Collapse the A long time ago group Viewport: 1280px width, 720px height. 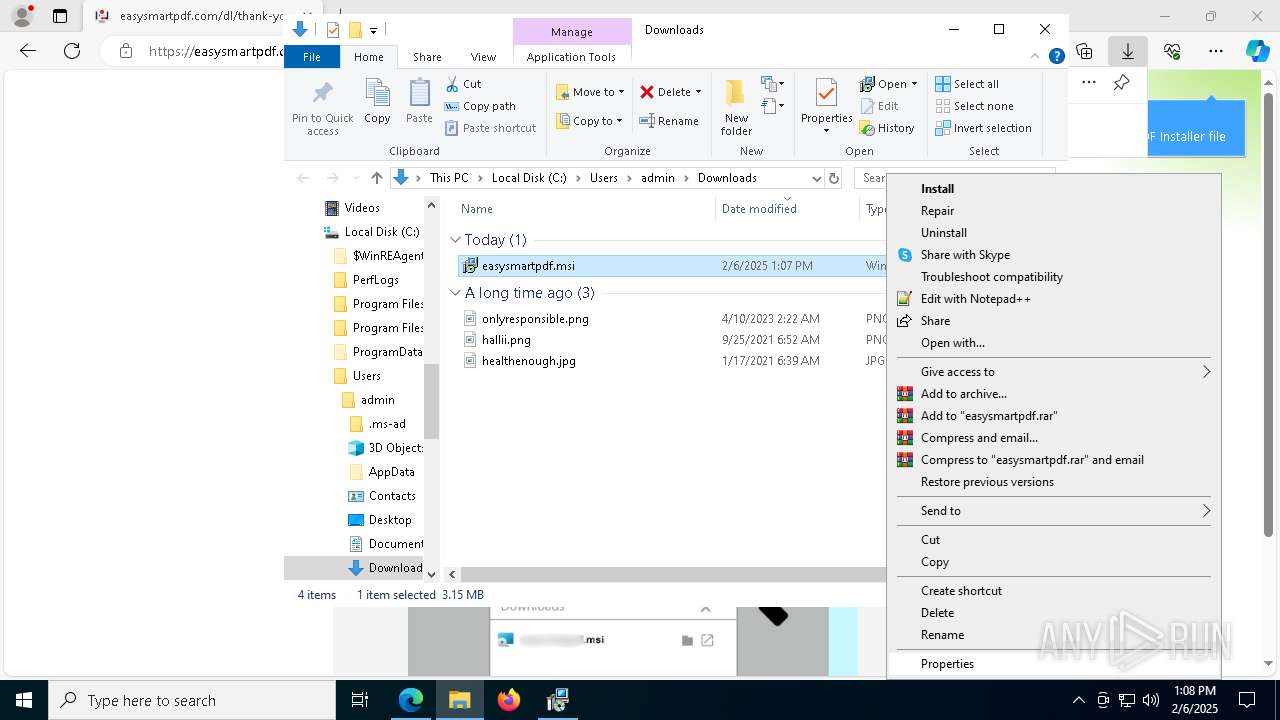click(x=455, y=293)
